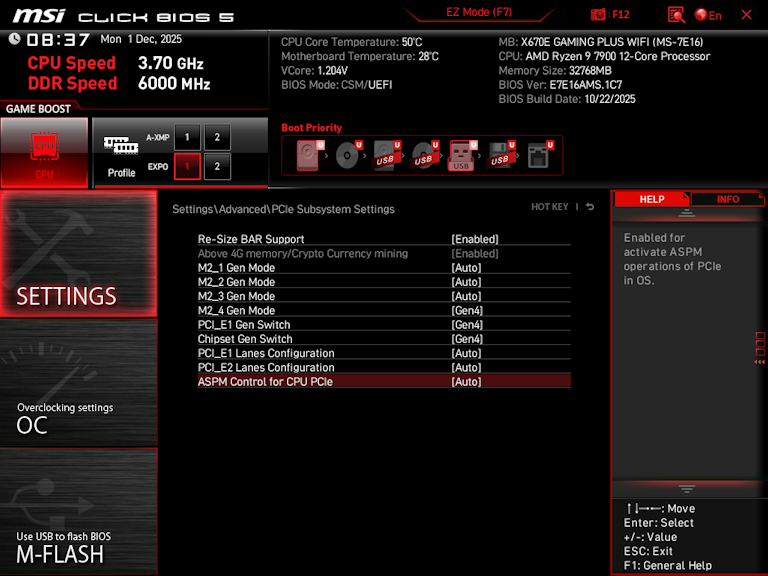Click the help panel's upper scroll handle

(x=687, y=213)
